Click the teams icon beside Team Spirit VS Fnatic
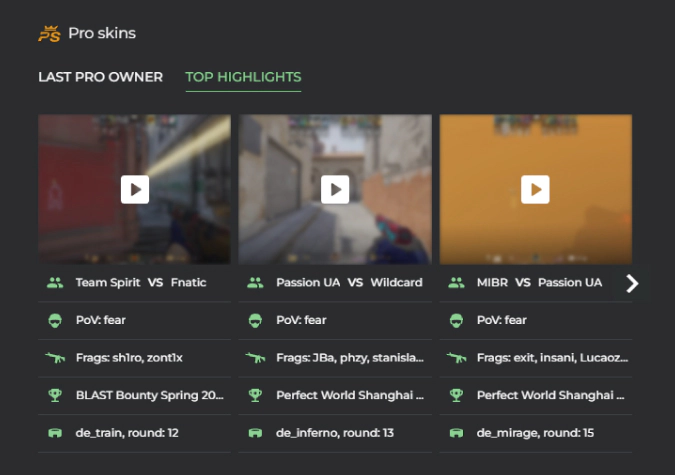This screenshot has height=475, width=675. tap(55, 283)
